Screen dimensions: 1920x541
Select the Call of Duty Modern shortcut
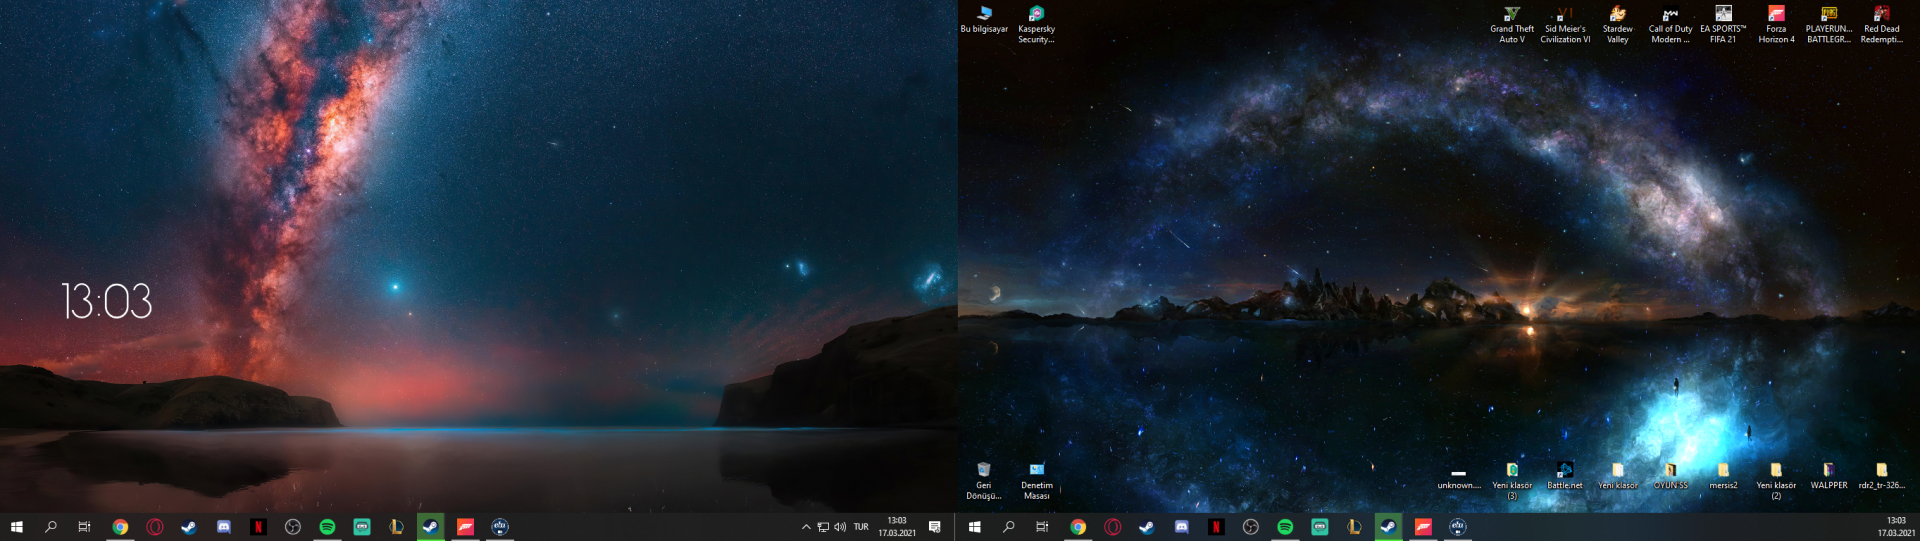pyautogui.click(x=1670, y=25)
